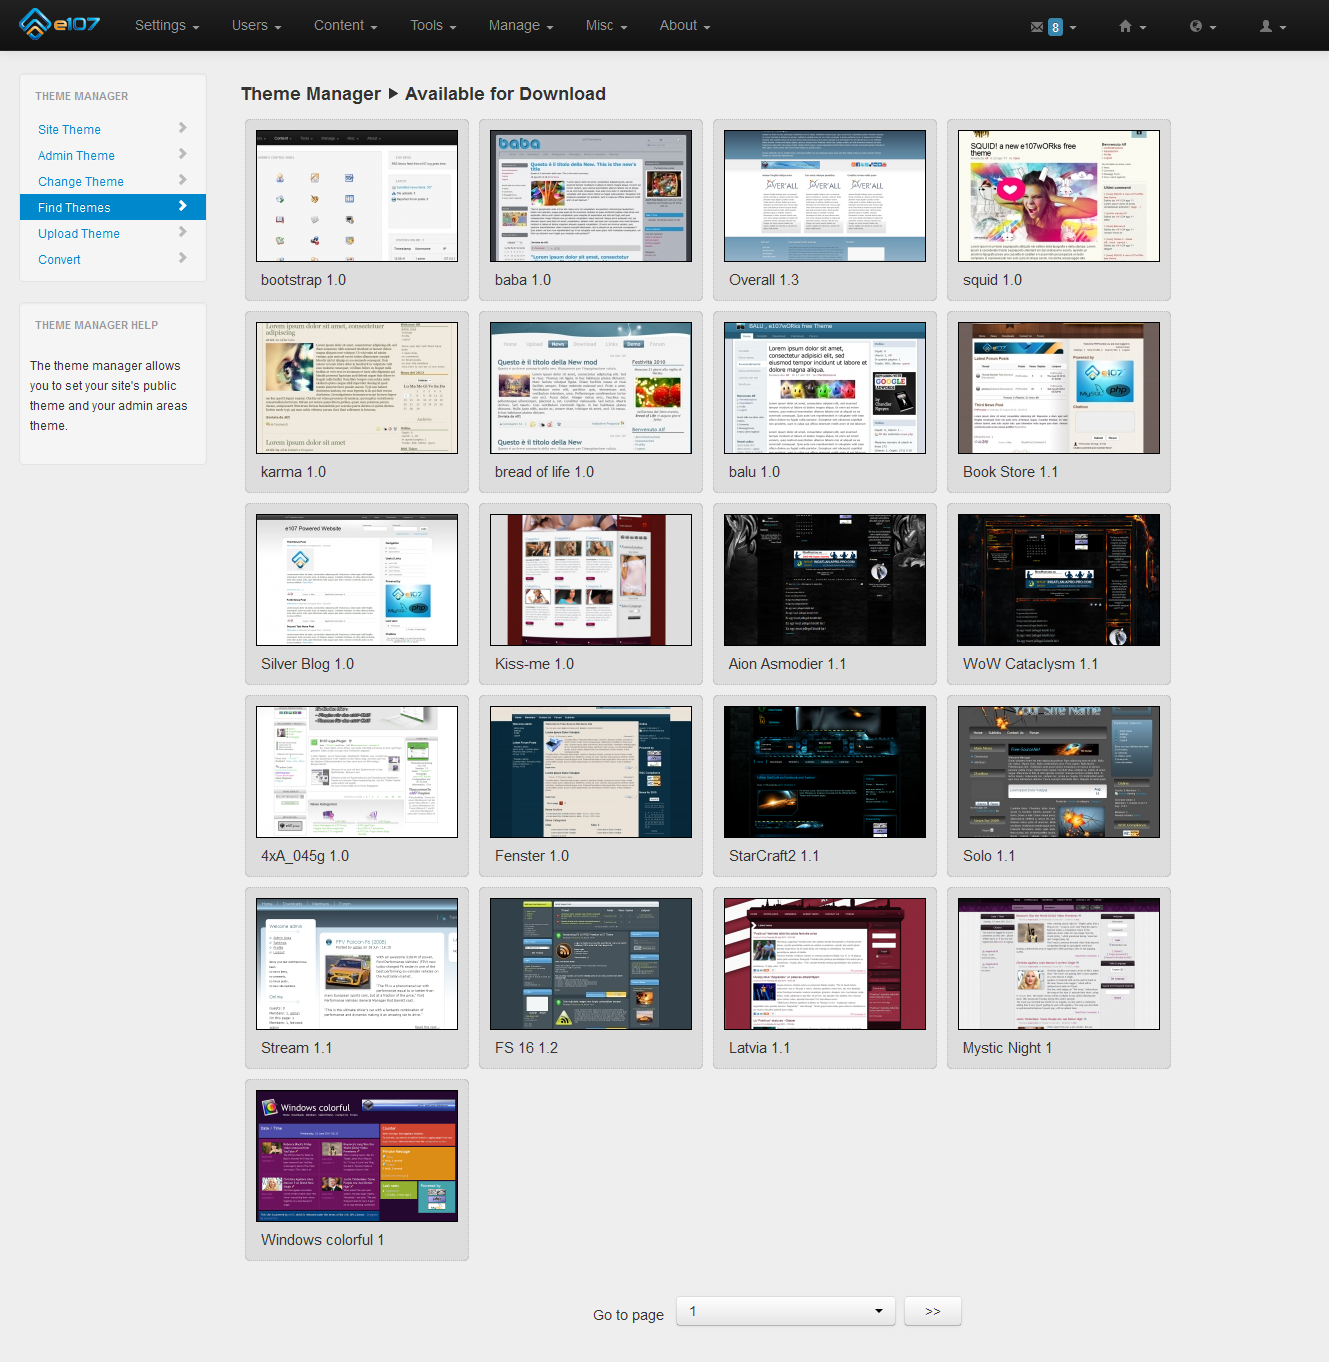Select the balu 1.0 theme thumbnail
Image resolution: width=1329 pixels, height=1362 pixels.
point(825,388)
